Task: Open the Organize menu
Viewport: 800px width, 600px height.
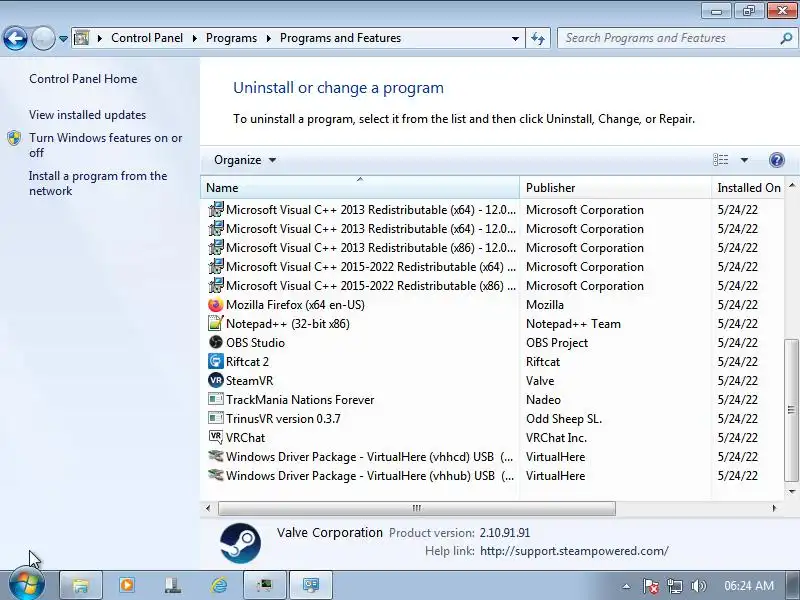Action: tap(245, 160)
